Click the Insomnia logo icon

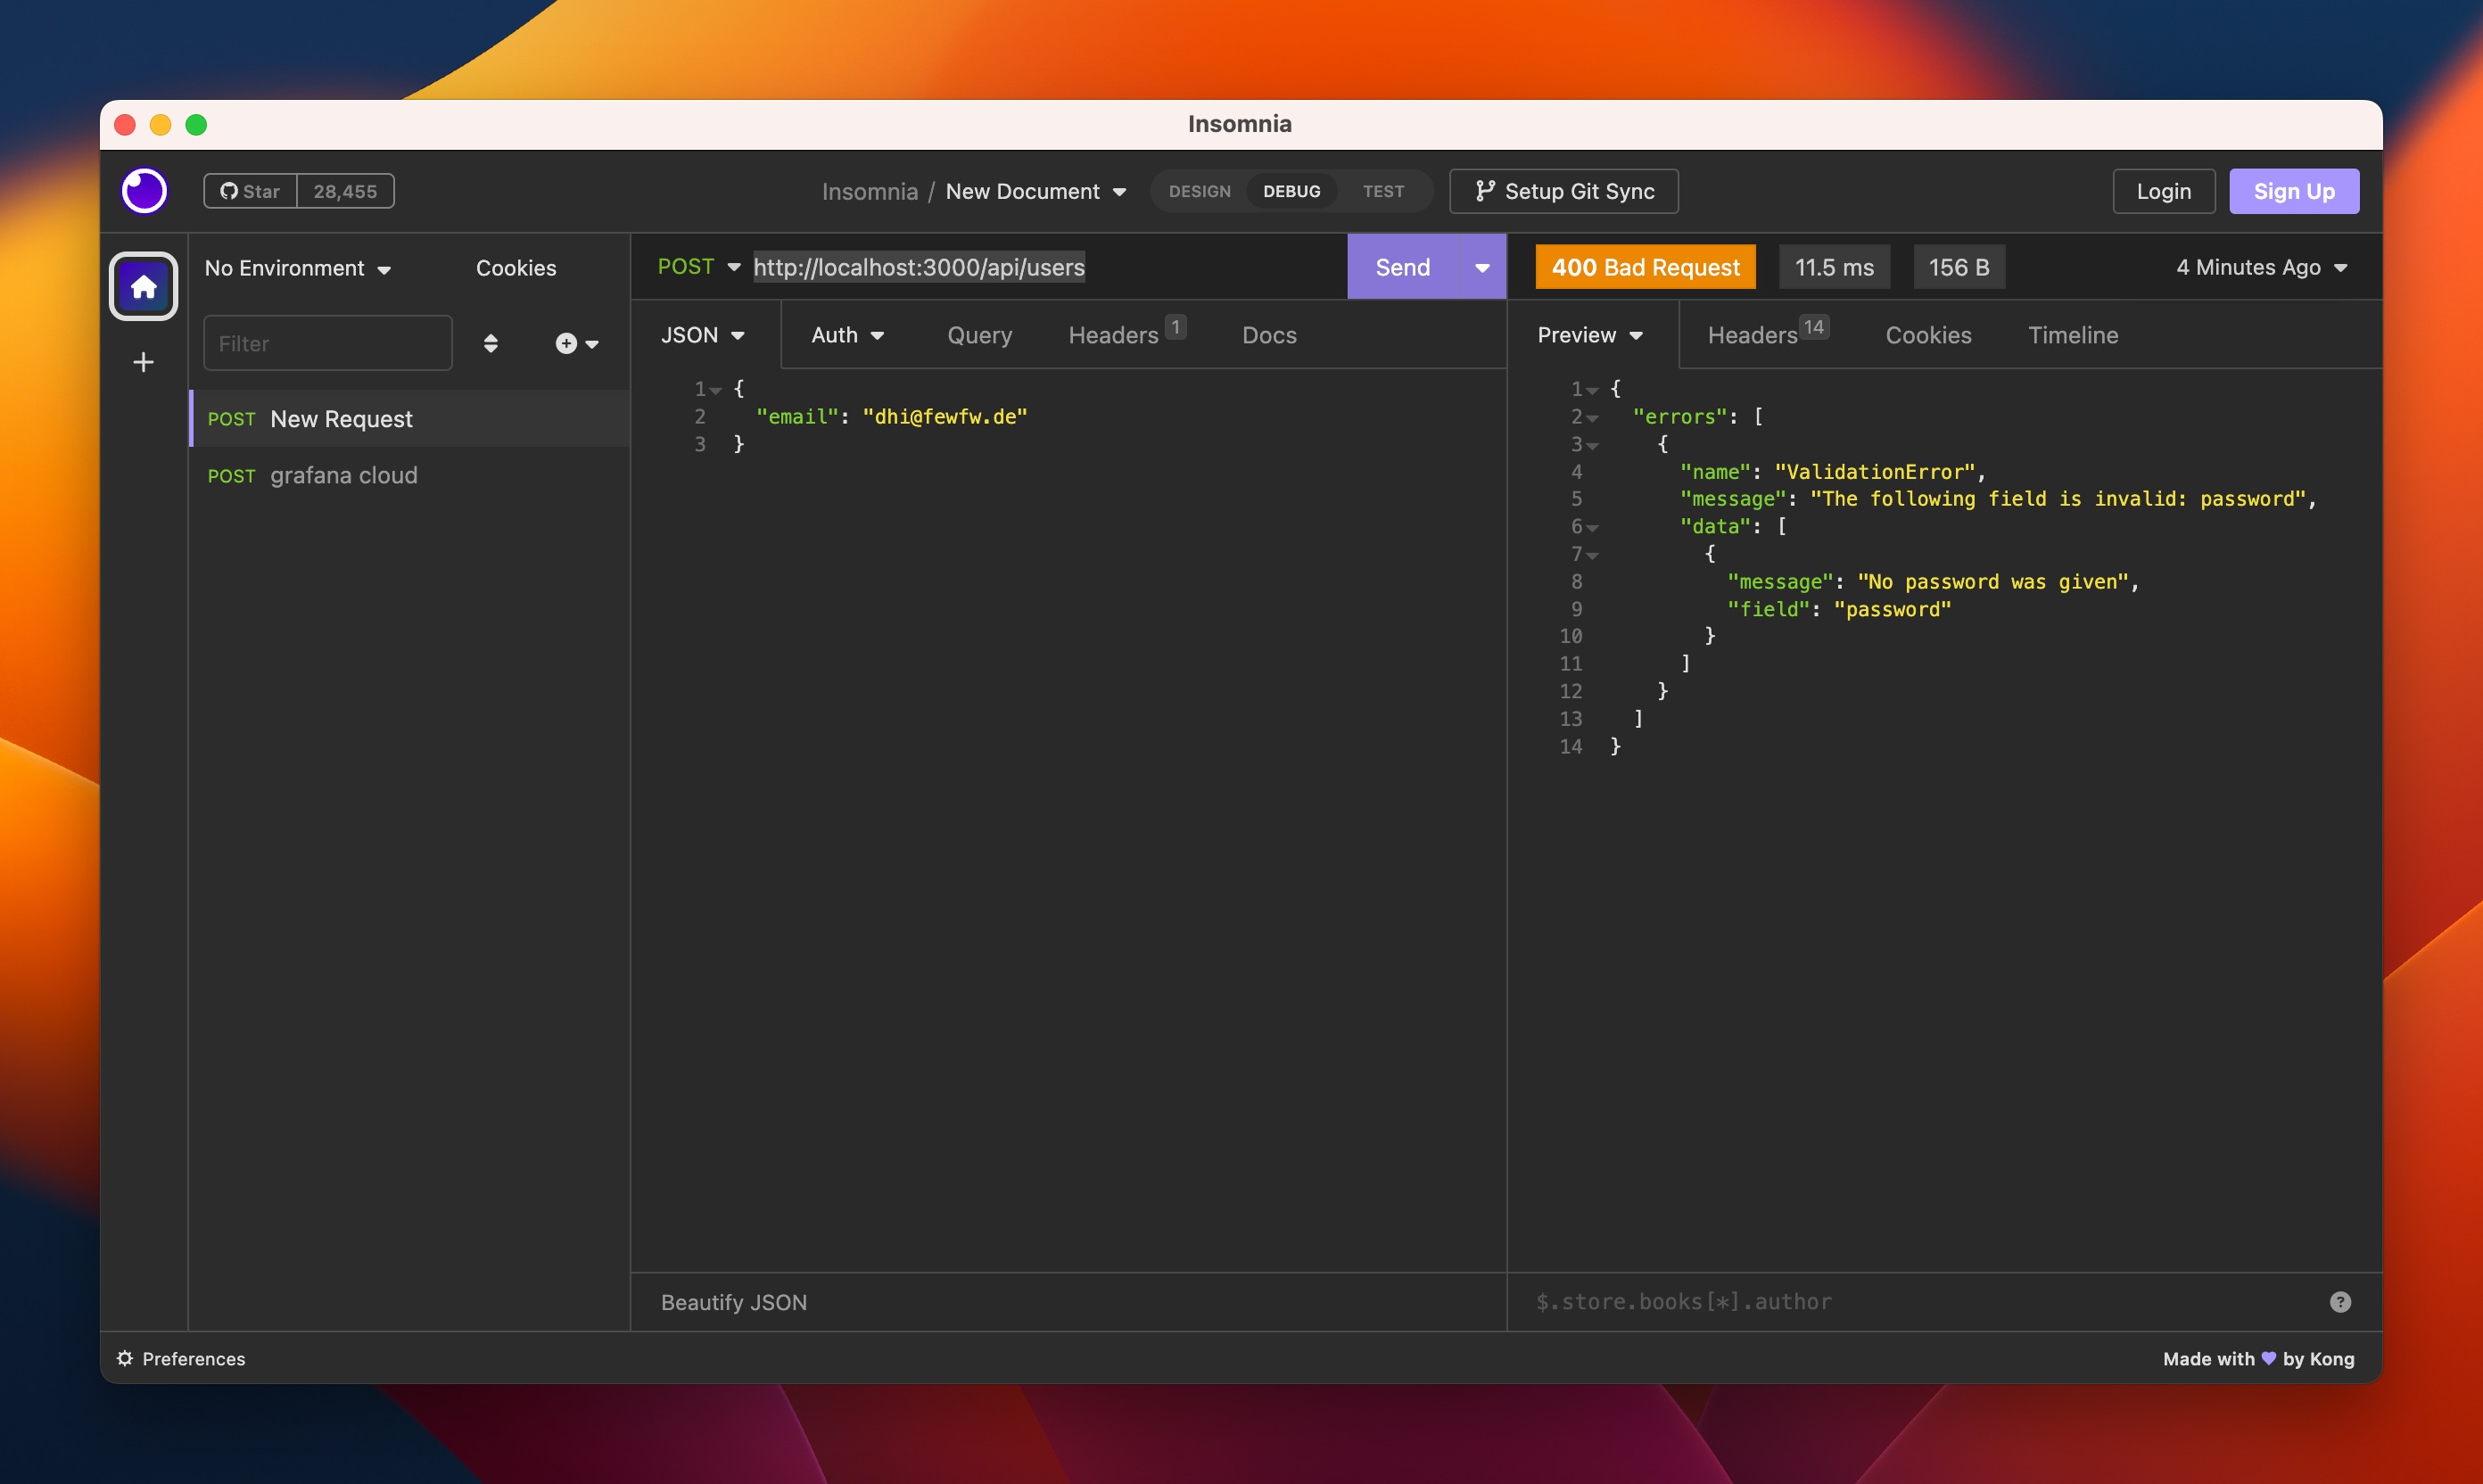pyautogui.click(x=143, y=190)
